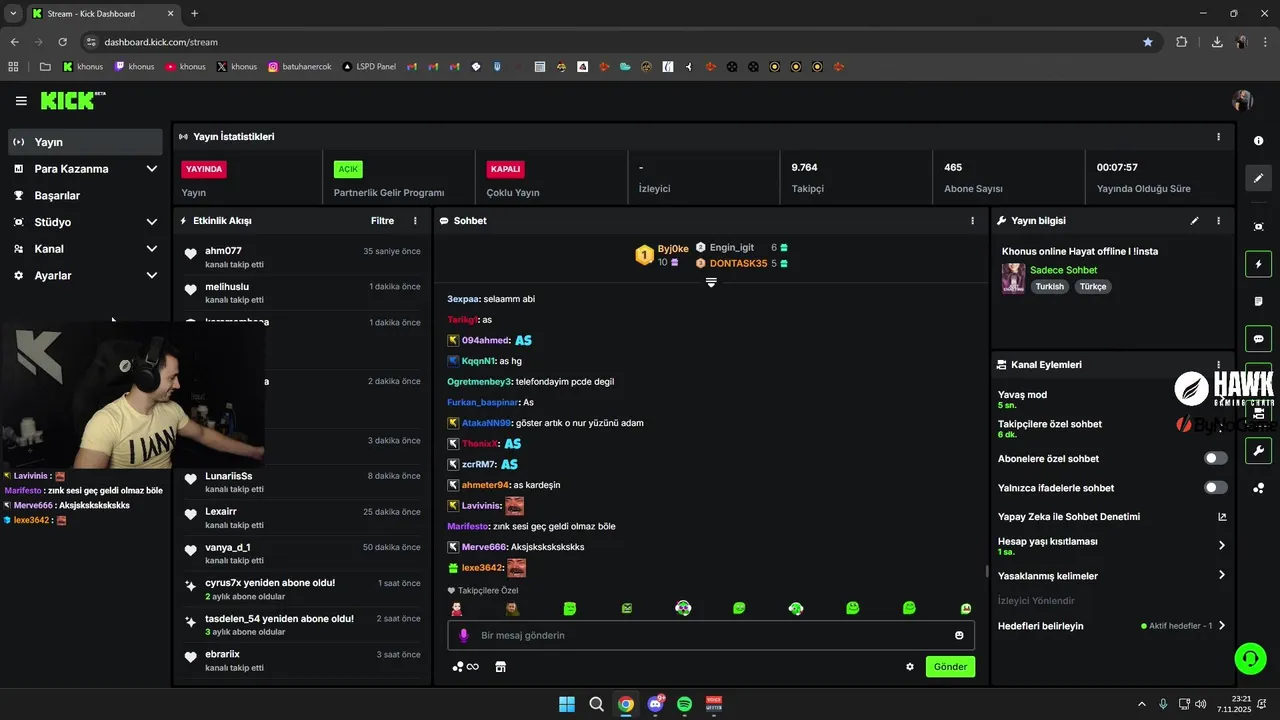The image size is (1280, 720).
Task: Open the batuhanercok Instagram bookmark
Action: (299, 67)
